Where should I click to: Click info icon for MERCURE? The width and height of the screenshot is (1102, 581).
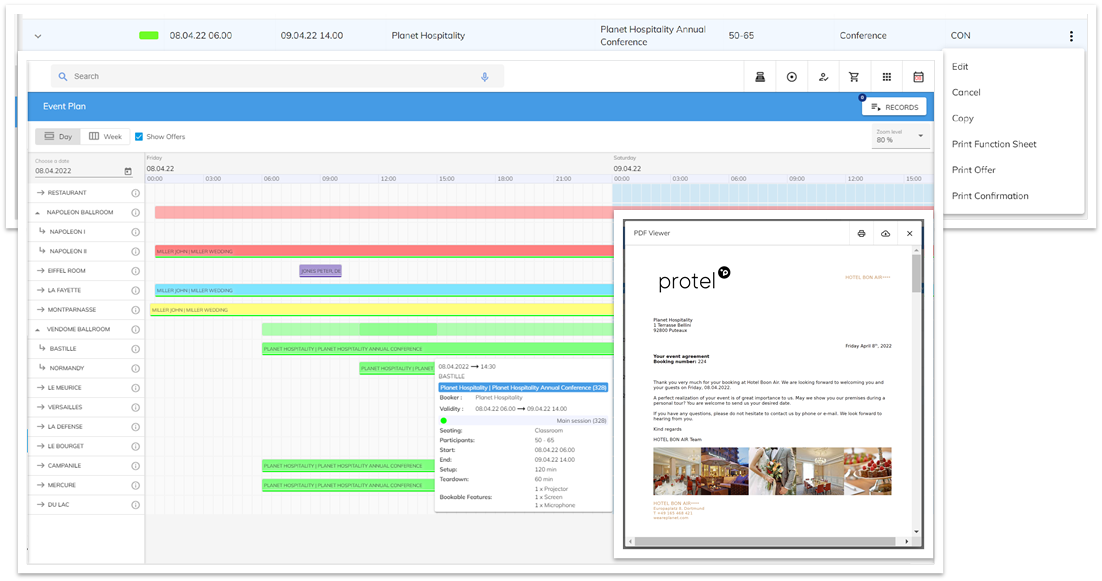pos(136,485)
